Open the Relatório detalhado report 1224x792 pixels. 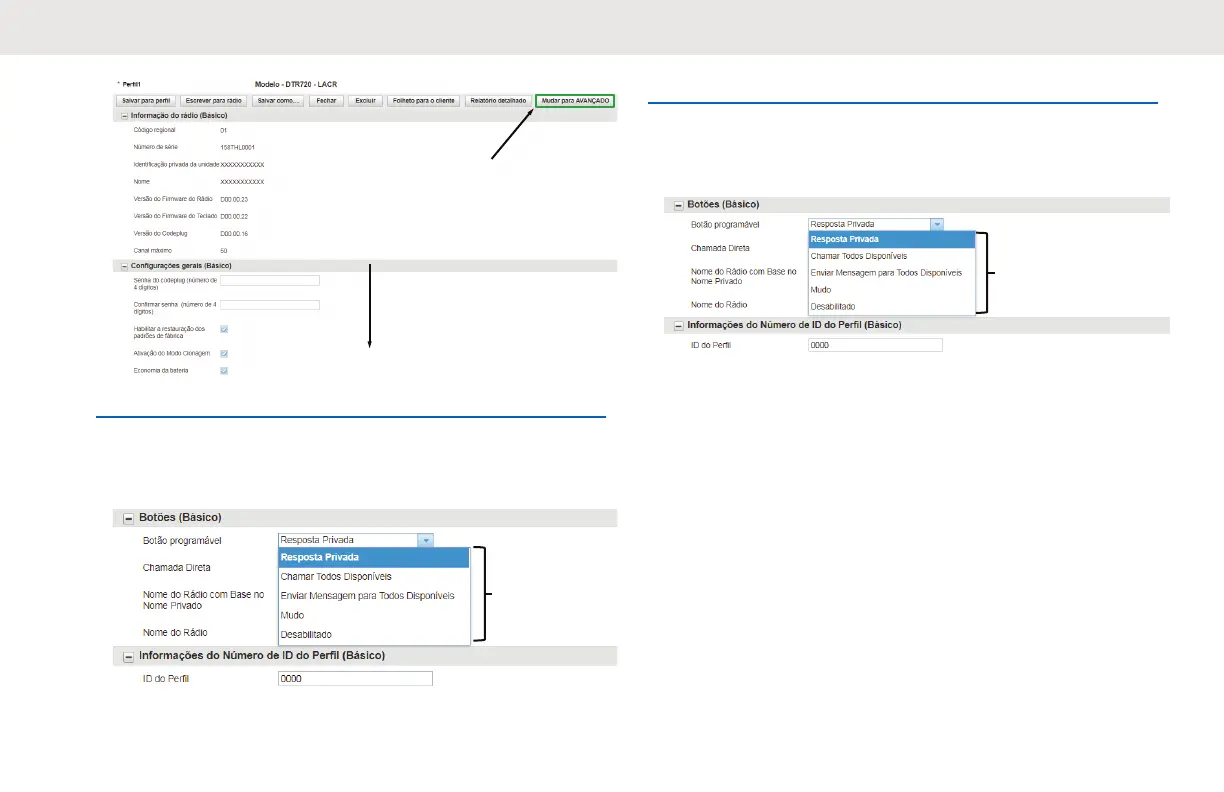point(497,101)
